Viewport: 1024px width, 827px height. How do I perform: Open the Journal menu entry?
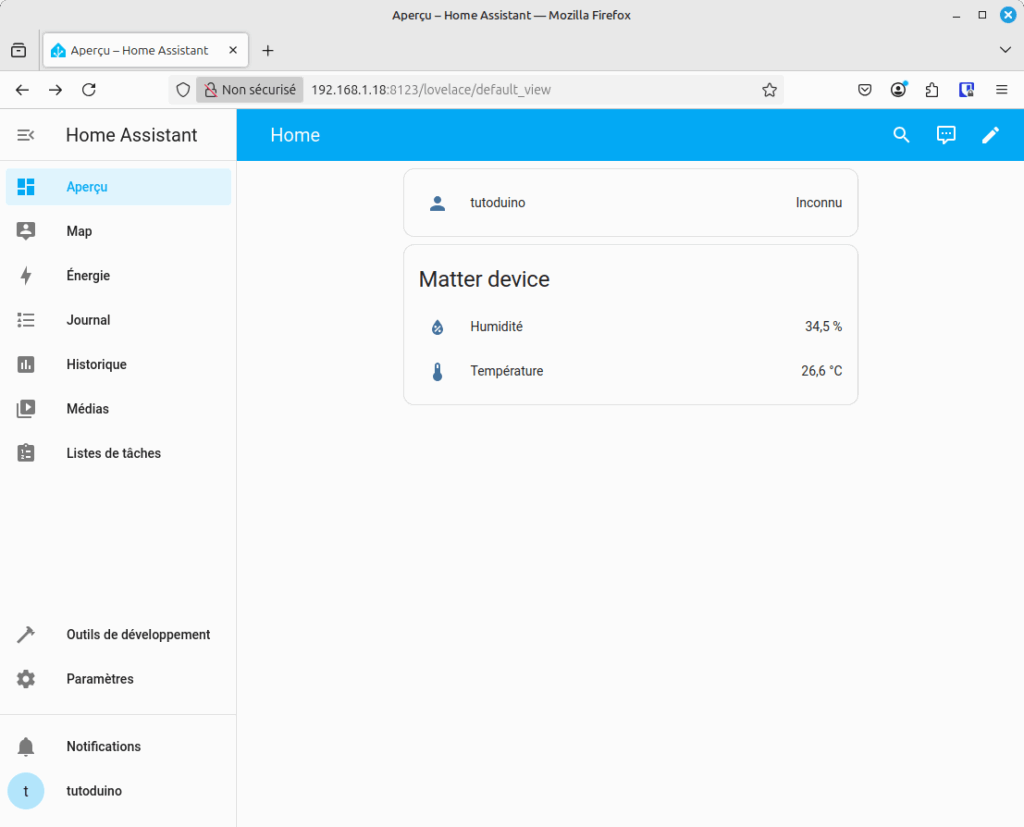pyautogui.click(x=118, y=320)
